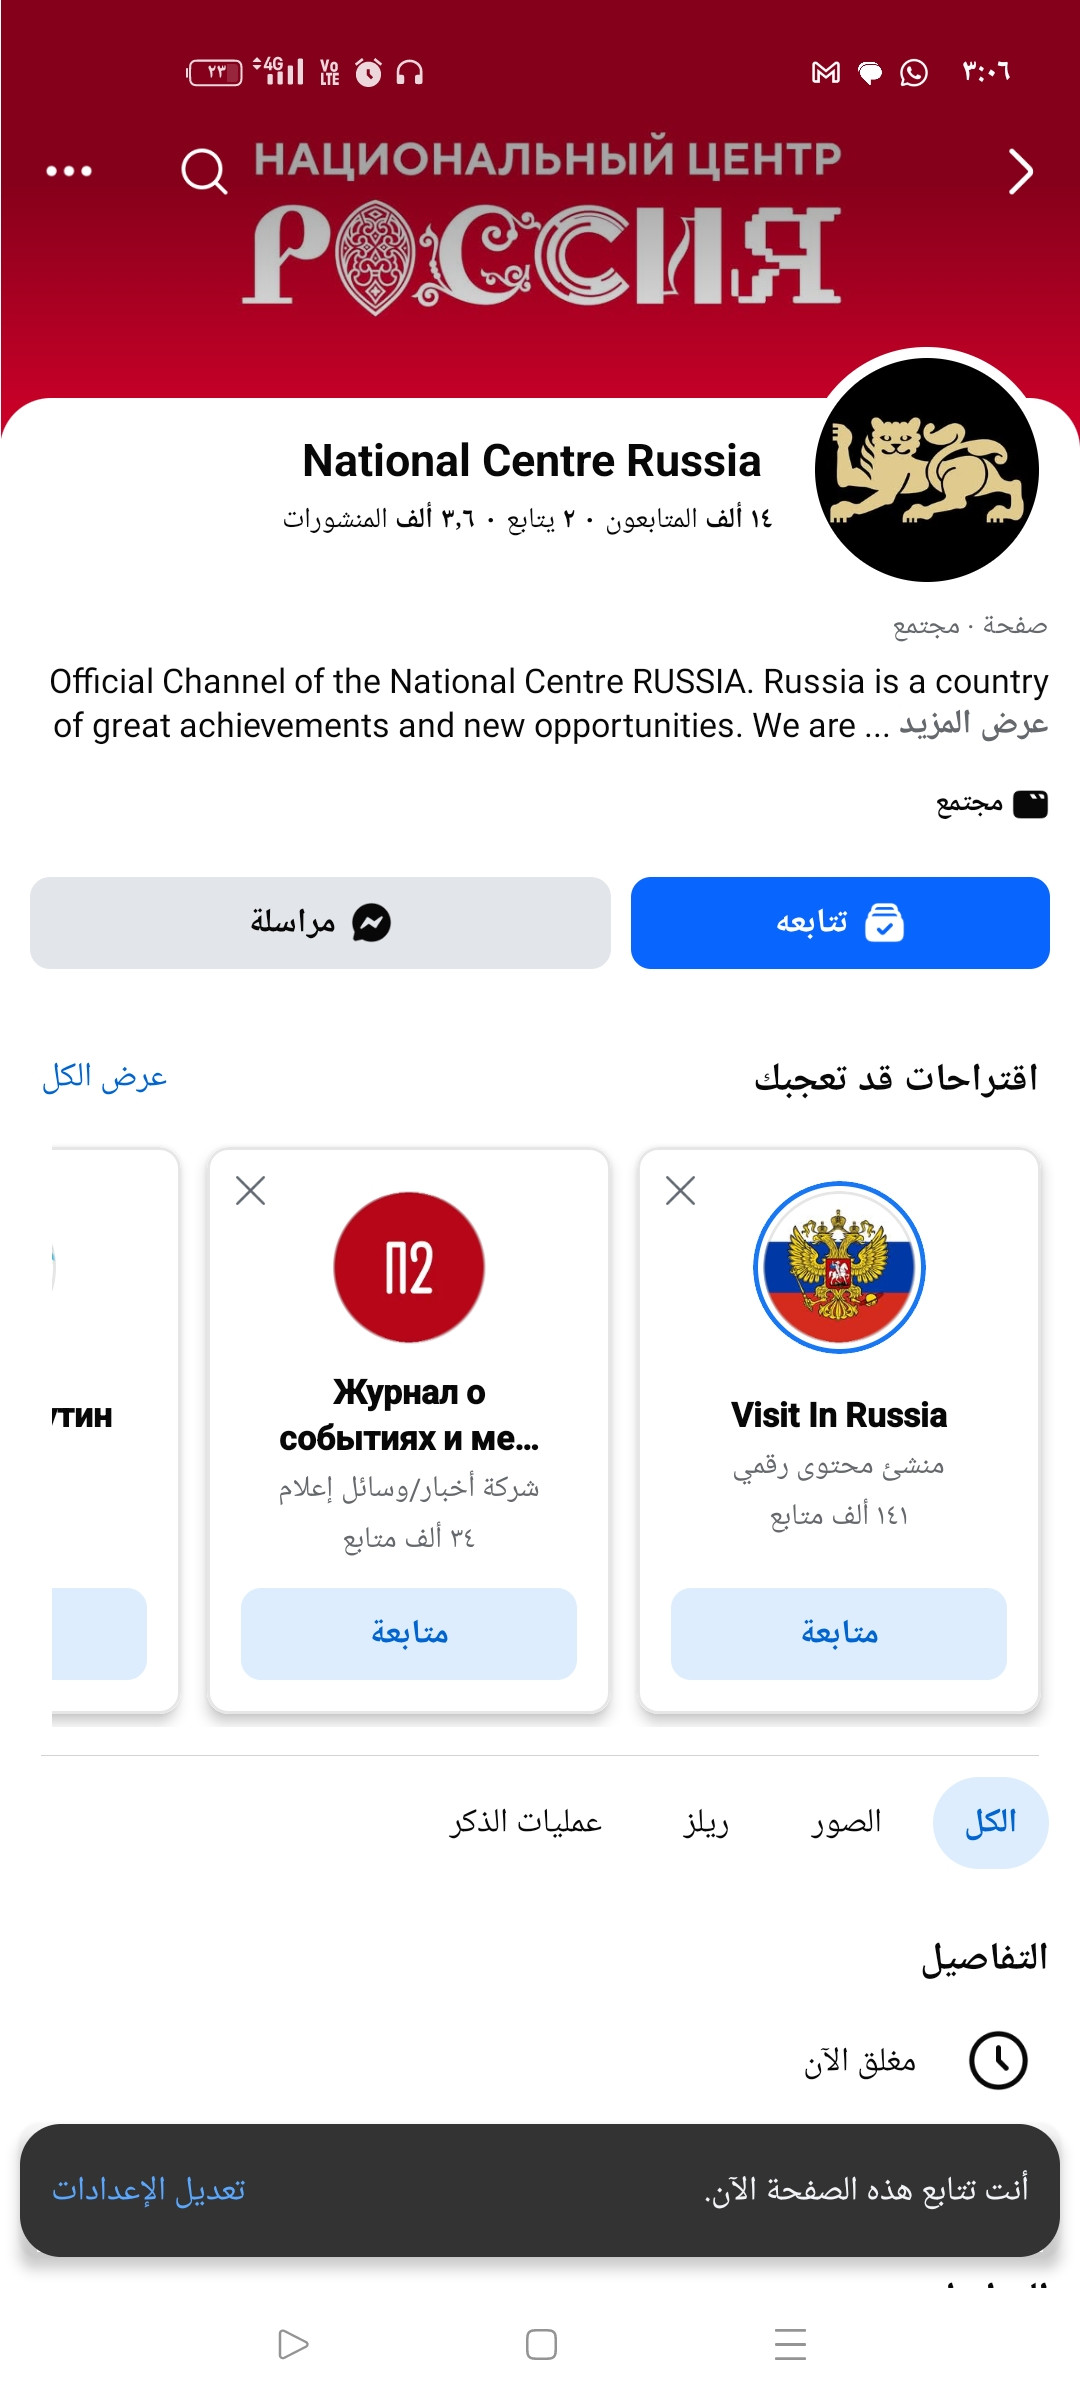Tap تعديل الإعدادات in the snackbar
1080x2400 pixels.
tap(149, 2190)
